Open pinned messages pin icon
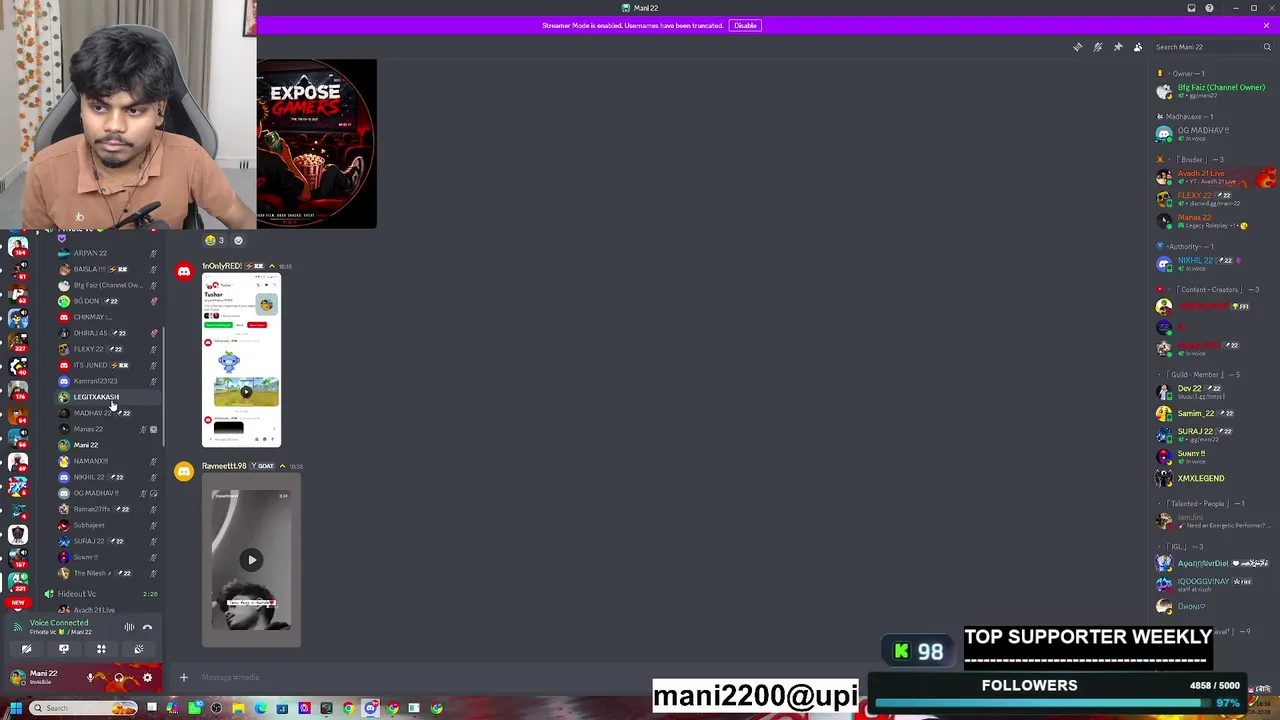The height and width of the screenshot is (720, 1280). tap(1118, 47)
